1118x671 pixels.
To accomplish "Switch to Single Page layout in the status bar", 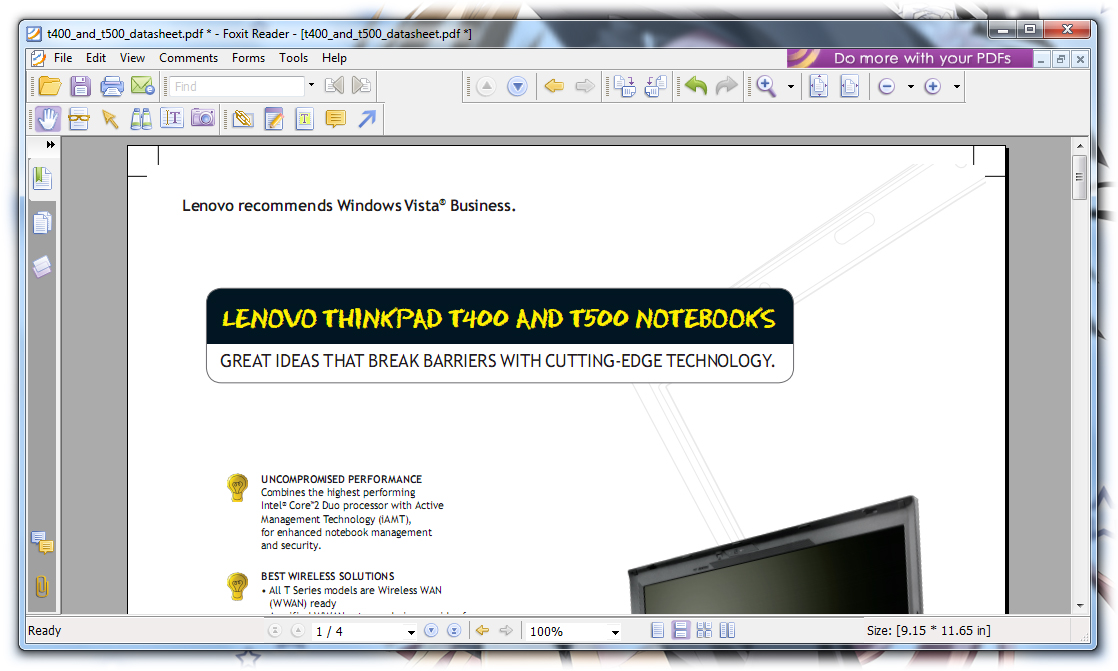I will pos(657,630).
